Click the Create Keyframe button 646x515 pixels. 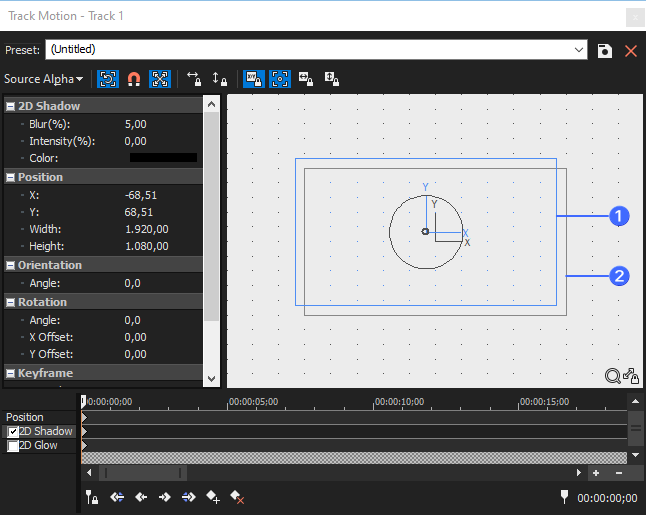[213, 497]
